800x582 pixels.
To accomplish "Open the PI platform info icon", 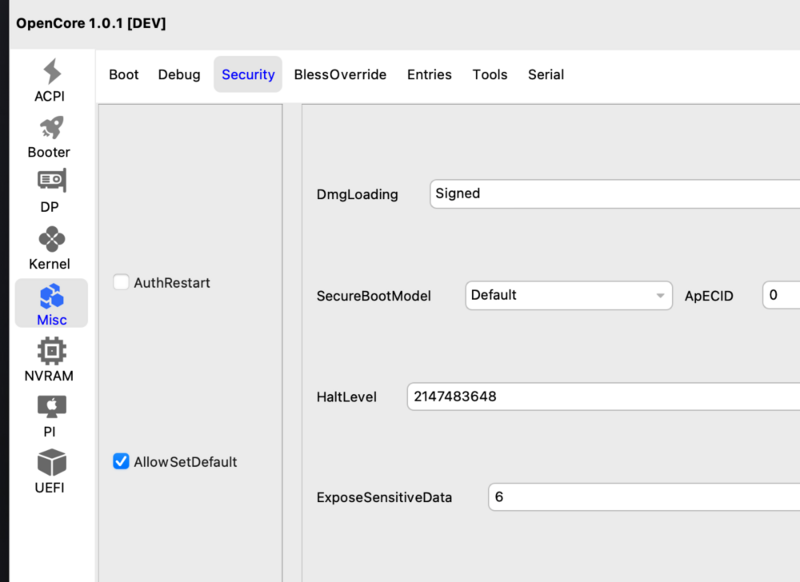I will 52,407.
